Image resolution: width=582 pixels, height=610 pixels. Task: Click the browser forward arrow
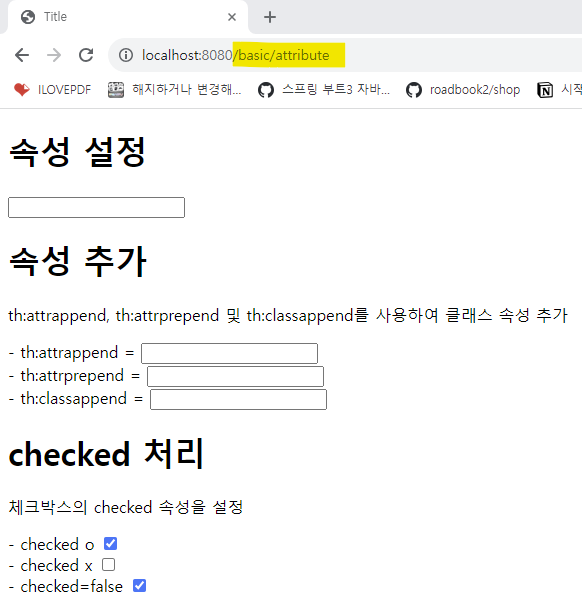(x=54, y=55)
